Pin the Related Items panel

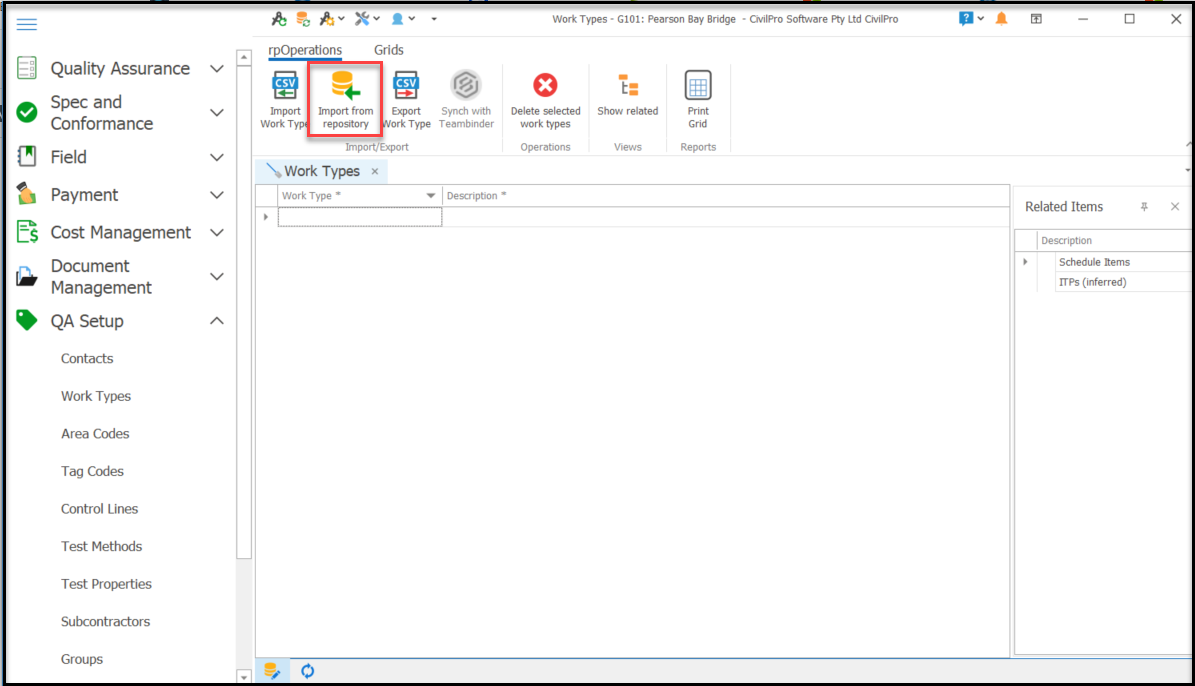pos(1144,206)
